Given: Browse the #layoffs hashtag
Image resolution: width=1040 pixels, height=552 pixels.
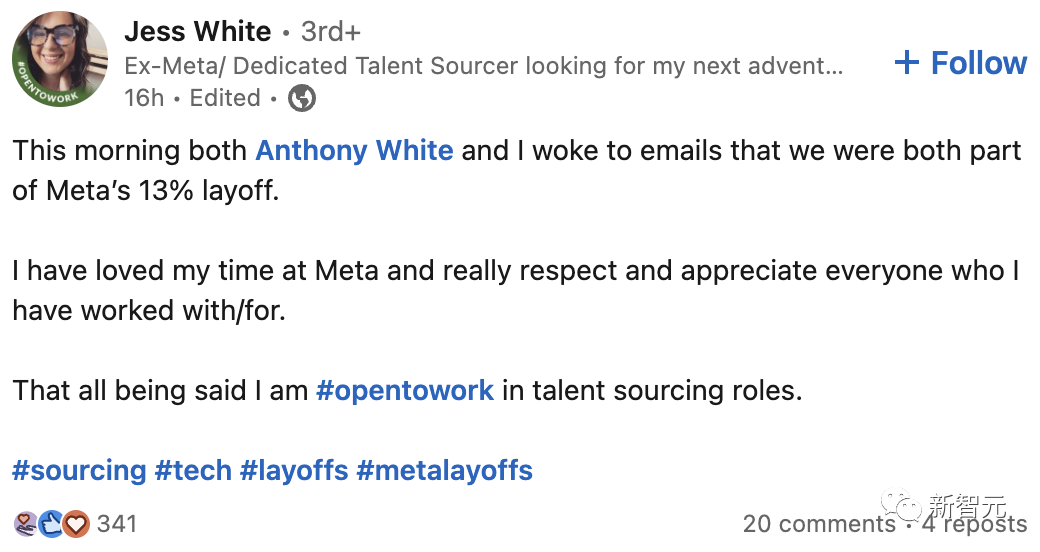Looking at the screenshot, I should [x=294, y=470].
